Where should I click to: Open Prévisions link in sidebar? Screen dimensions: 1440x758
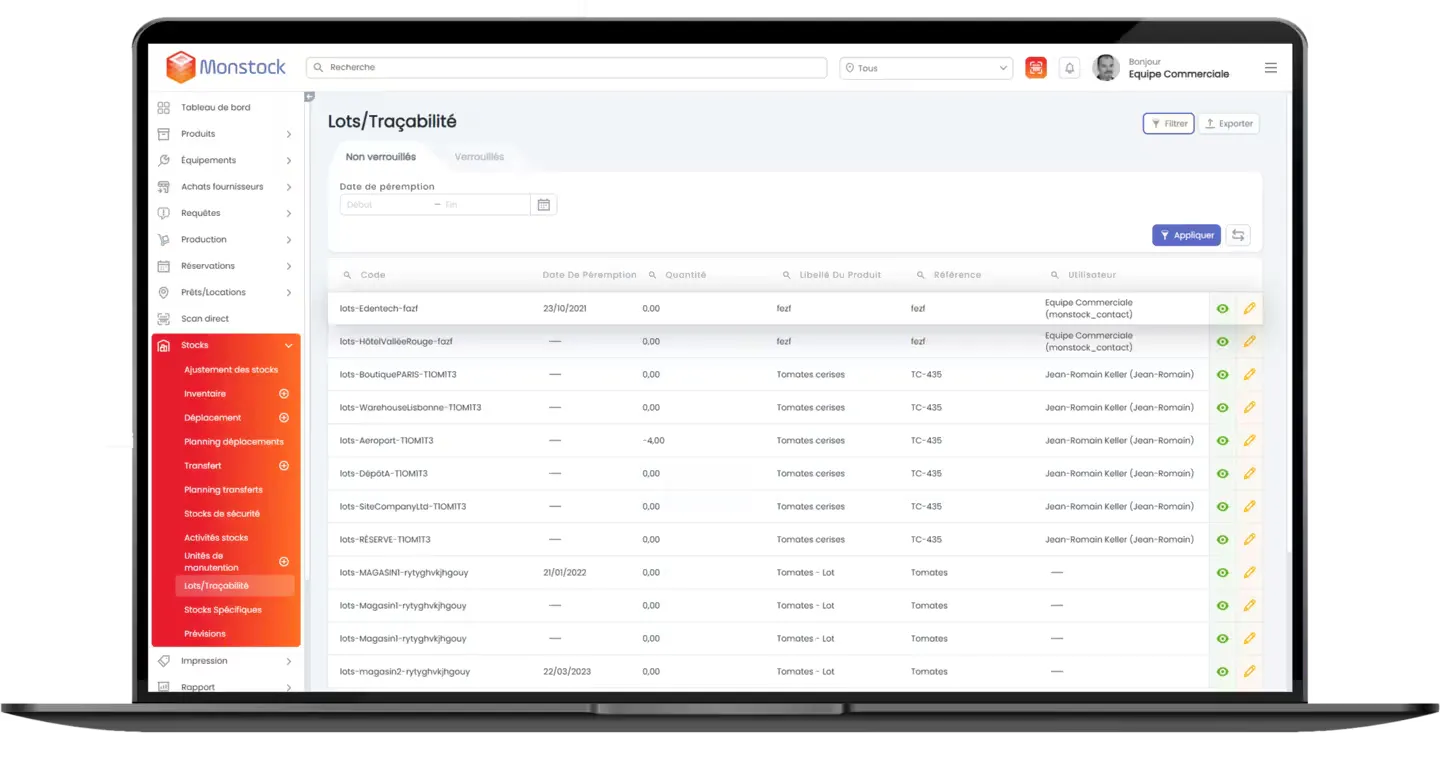tap(205, 634)
